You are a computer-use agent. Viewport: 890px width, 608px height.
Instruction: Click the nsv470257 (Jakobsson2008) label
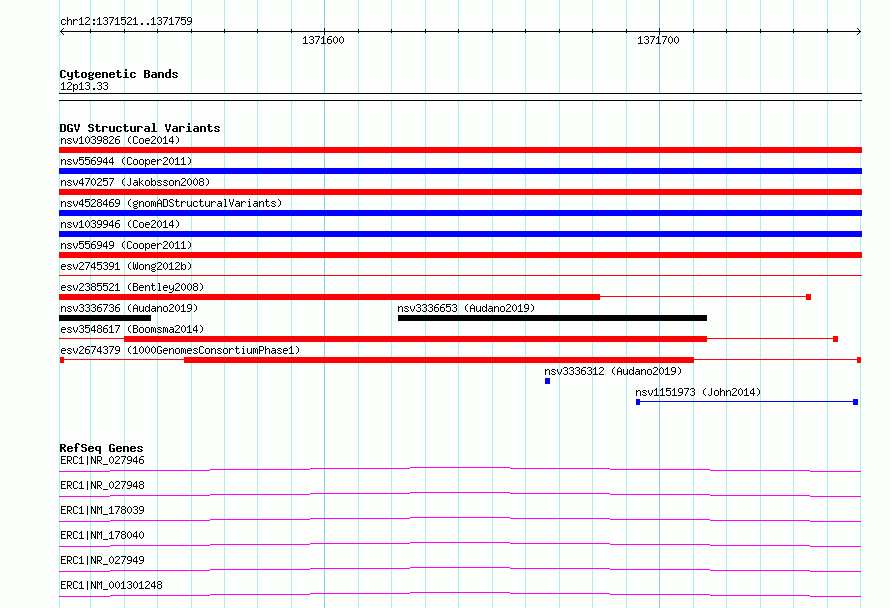point(135,182)
